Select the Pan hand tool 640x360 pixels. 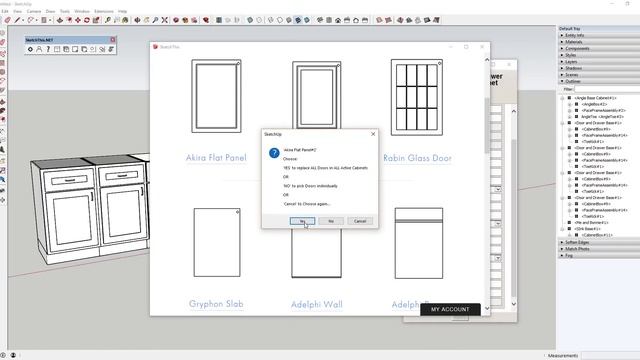pos(147,20)
